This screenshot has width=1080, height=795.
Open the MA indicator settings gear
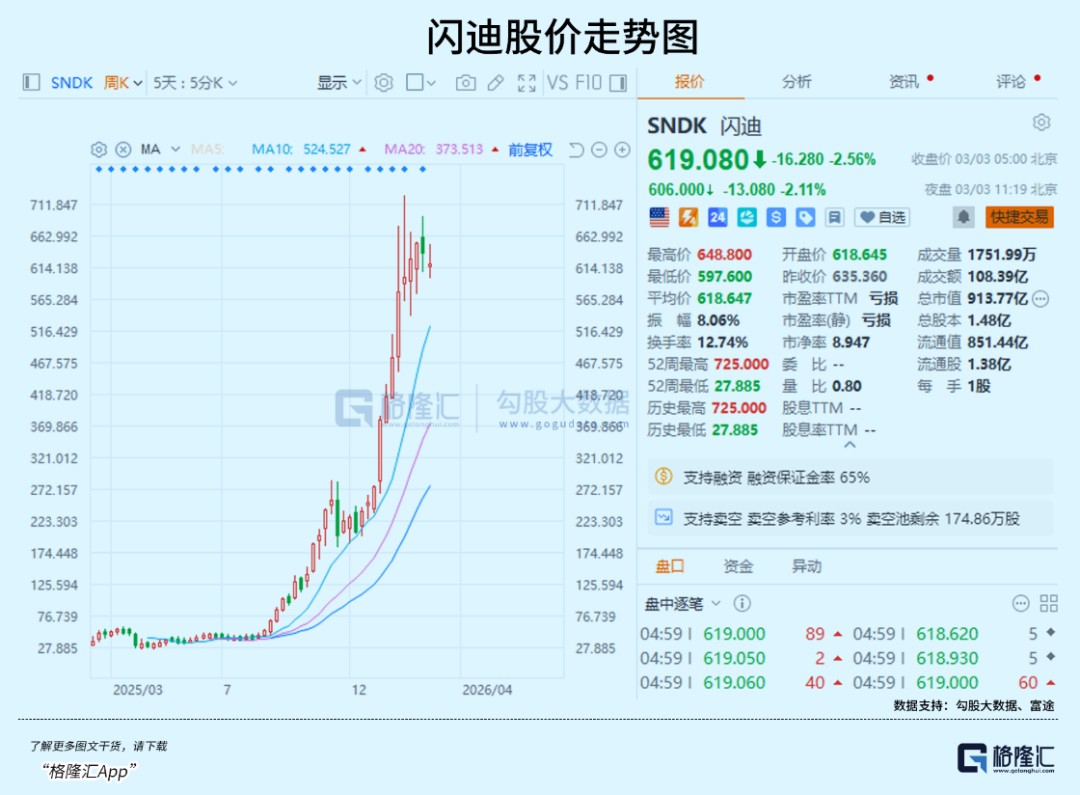click(98, 148)
